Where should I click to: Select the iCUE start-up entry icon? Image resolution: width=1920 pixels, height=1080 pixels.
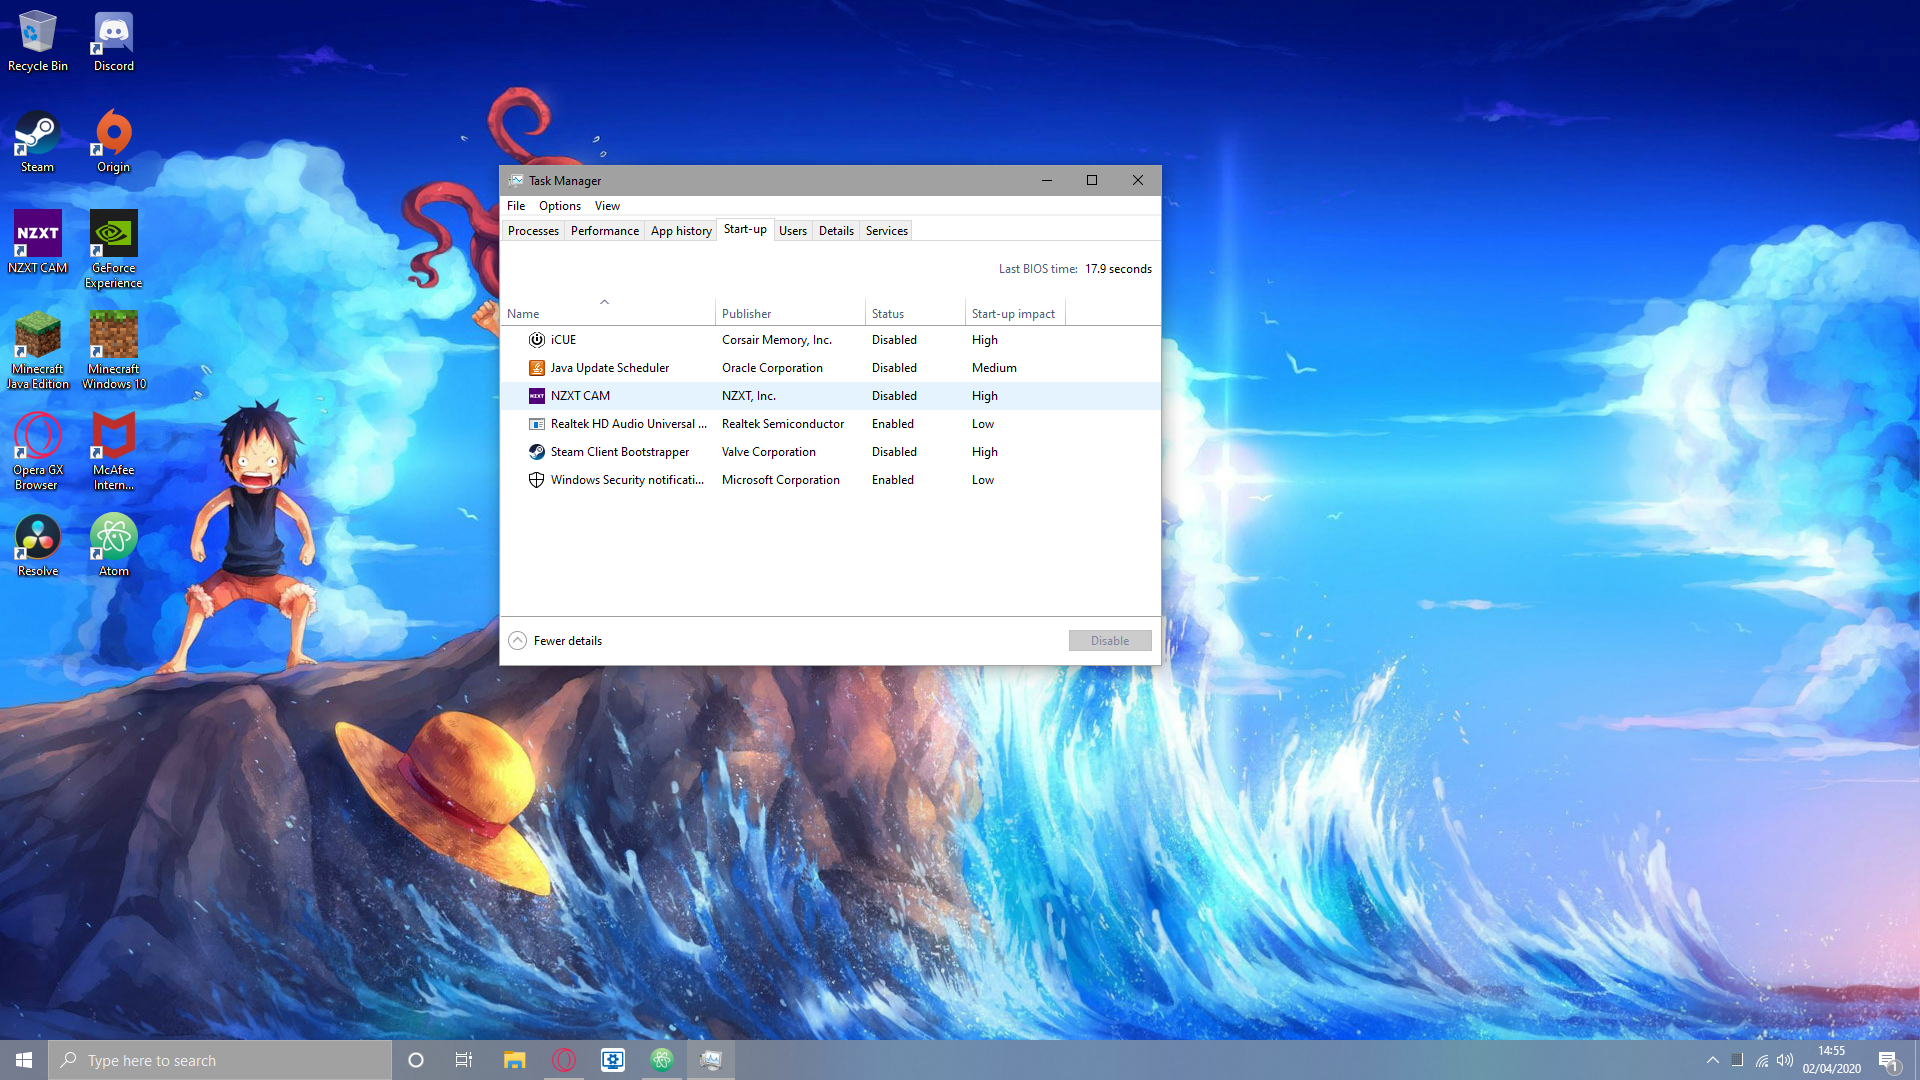[537, 340]
